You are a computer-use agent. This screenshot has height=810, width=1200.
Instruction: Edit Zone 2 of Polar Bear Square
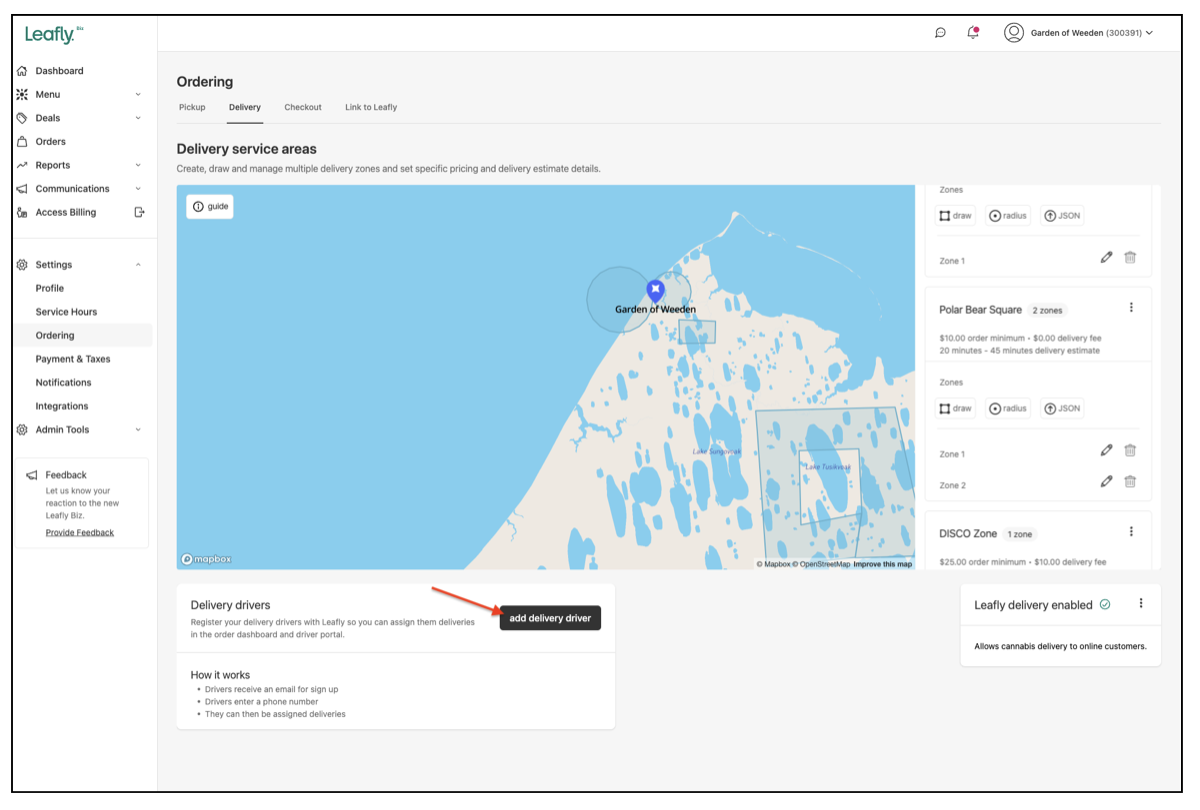pyautogui.click(x=1106, y=481)
